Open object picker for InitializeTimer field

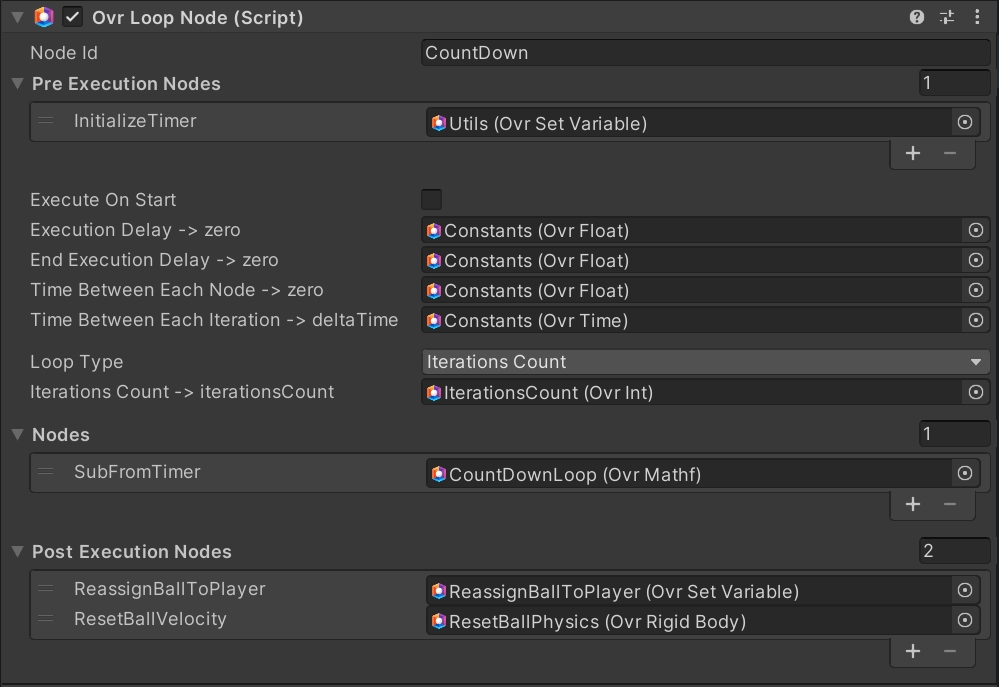click(965, 122)
